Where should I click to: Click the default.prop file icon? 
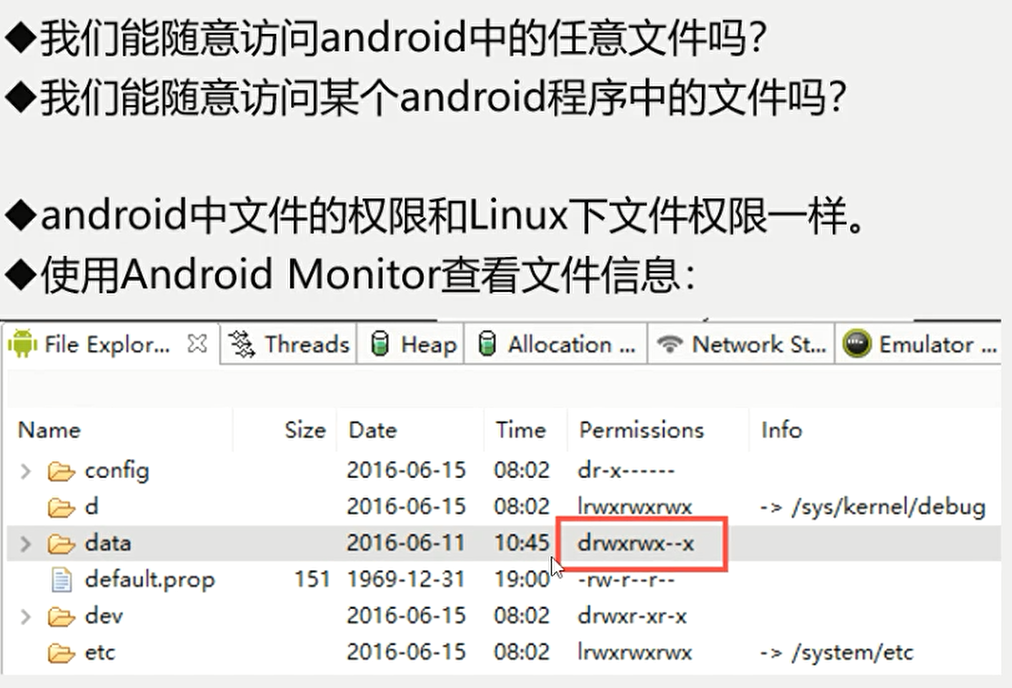coord(62,580)
